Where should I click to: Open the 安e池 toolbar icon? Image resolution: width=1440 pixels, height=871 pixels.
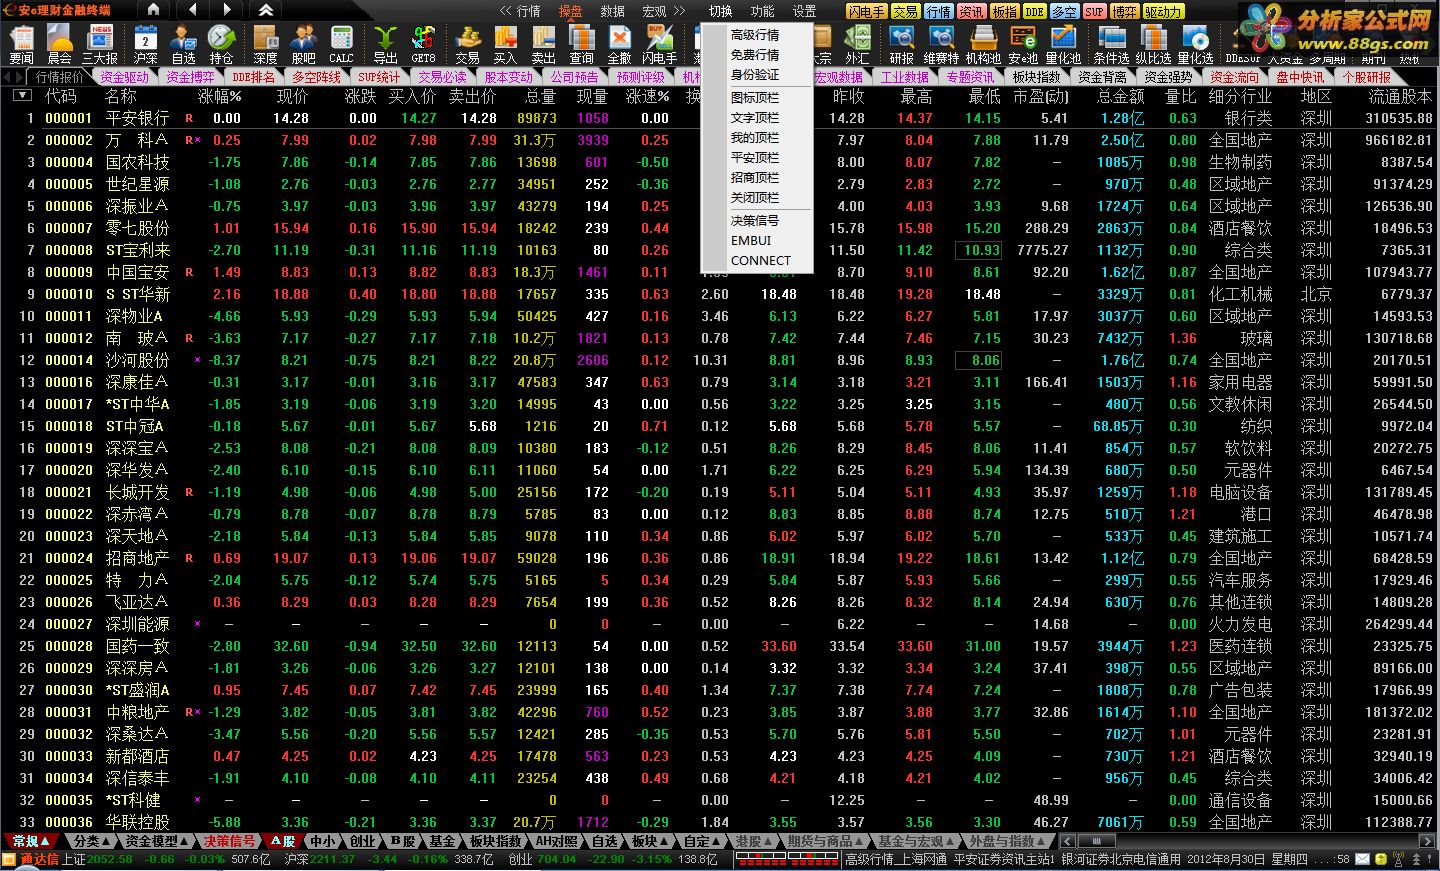coord(1023,45)
